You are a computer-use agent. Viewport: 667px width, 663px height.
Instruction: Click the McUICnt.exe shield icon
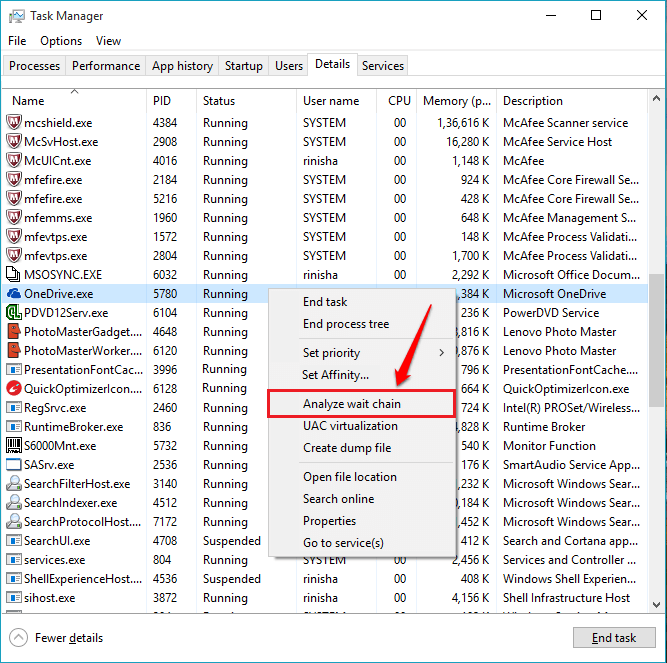point(14,160)
